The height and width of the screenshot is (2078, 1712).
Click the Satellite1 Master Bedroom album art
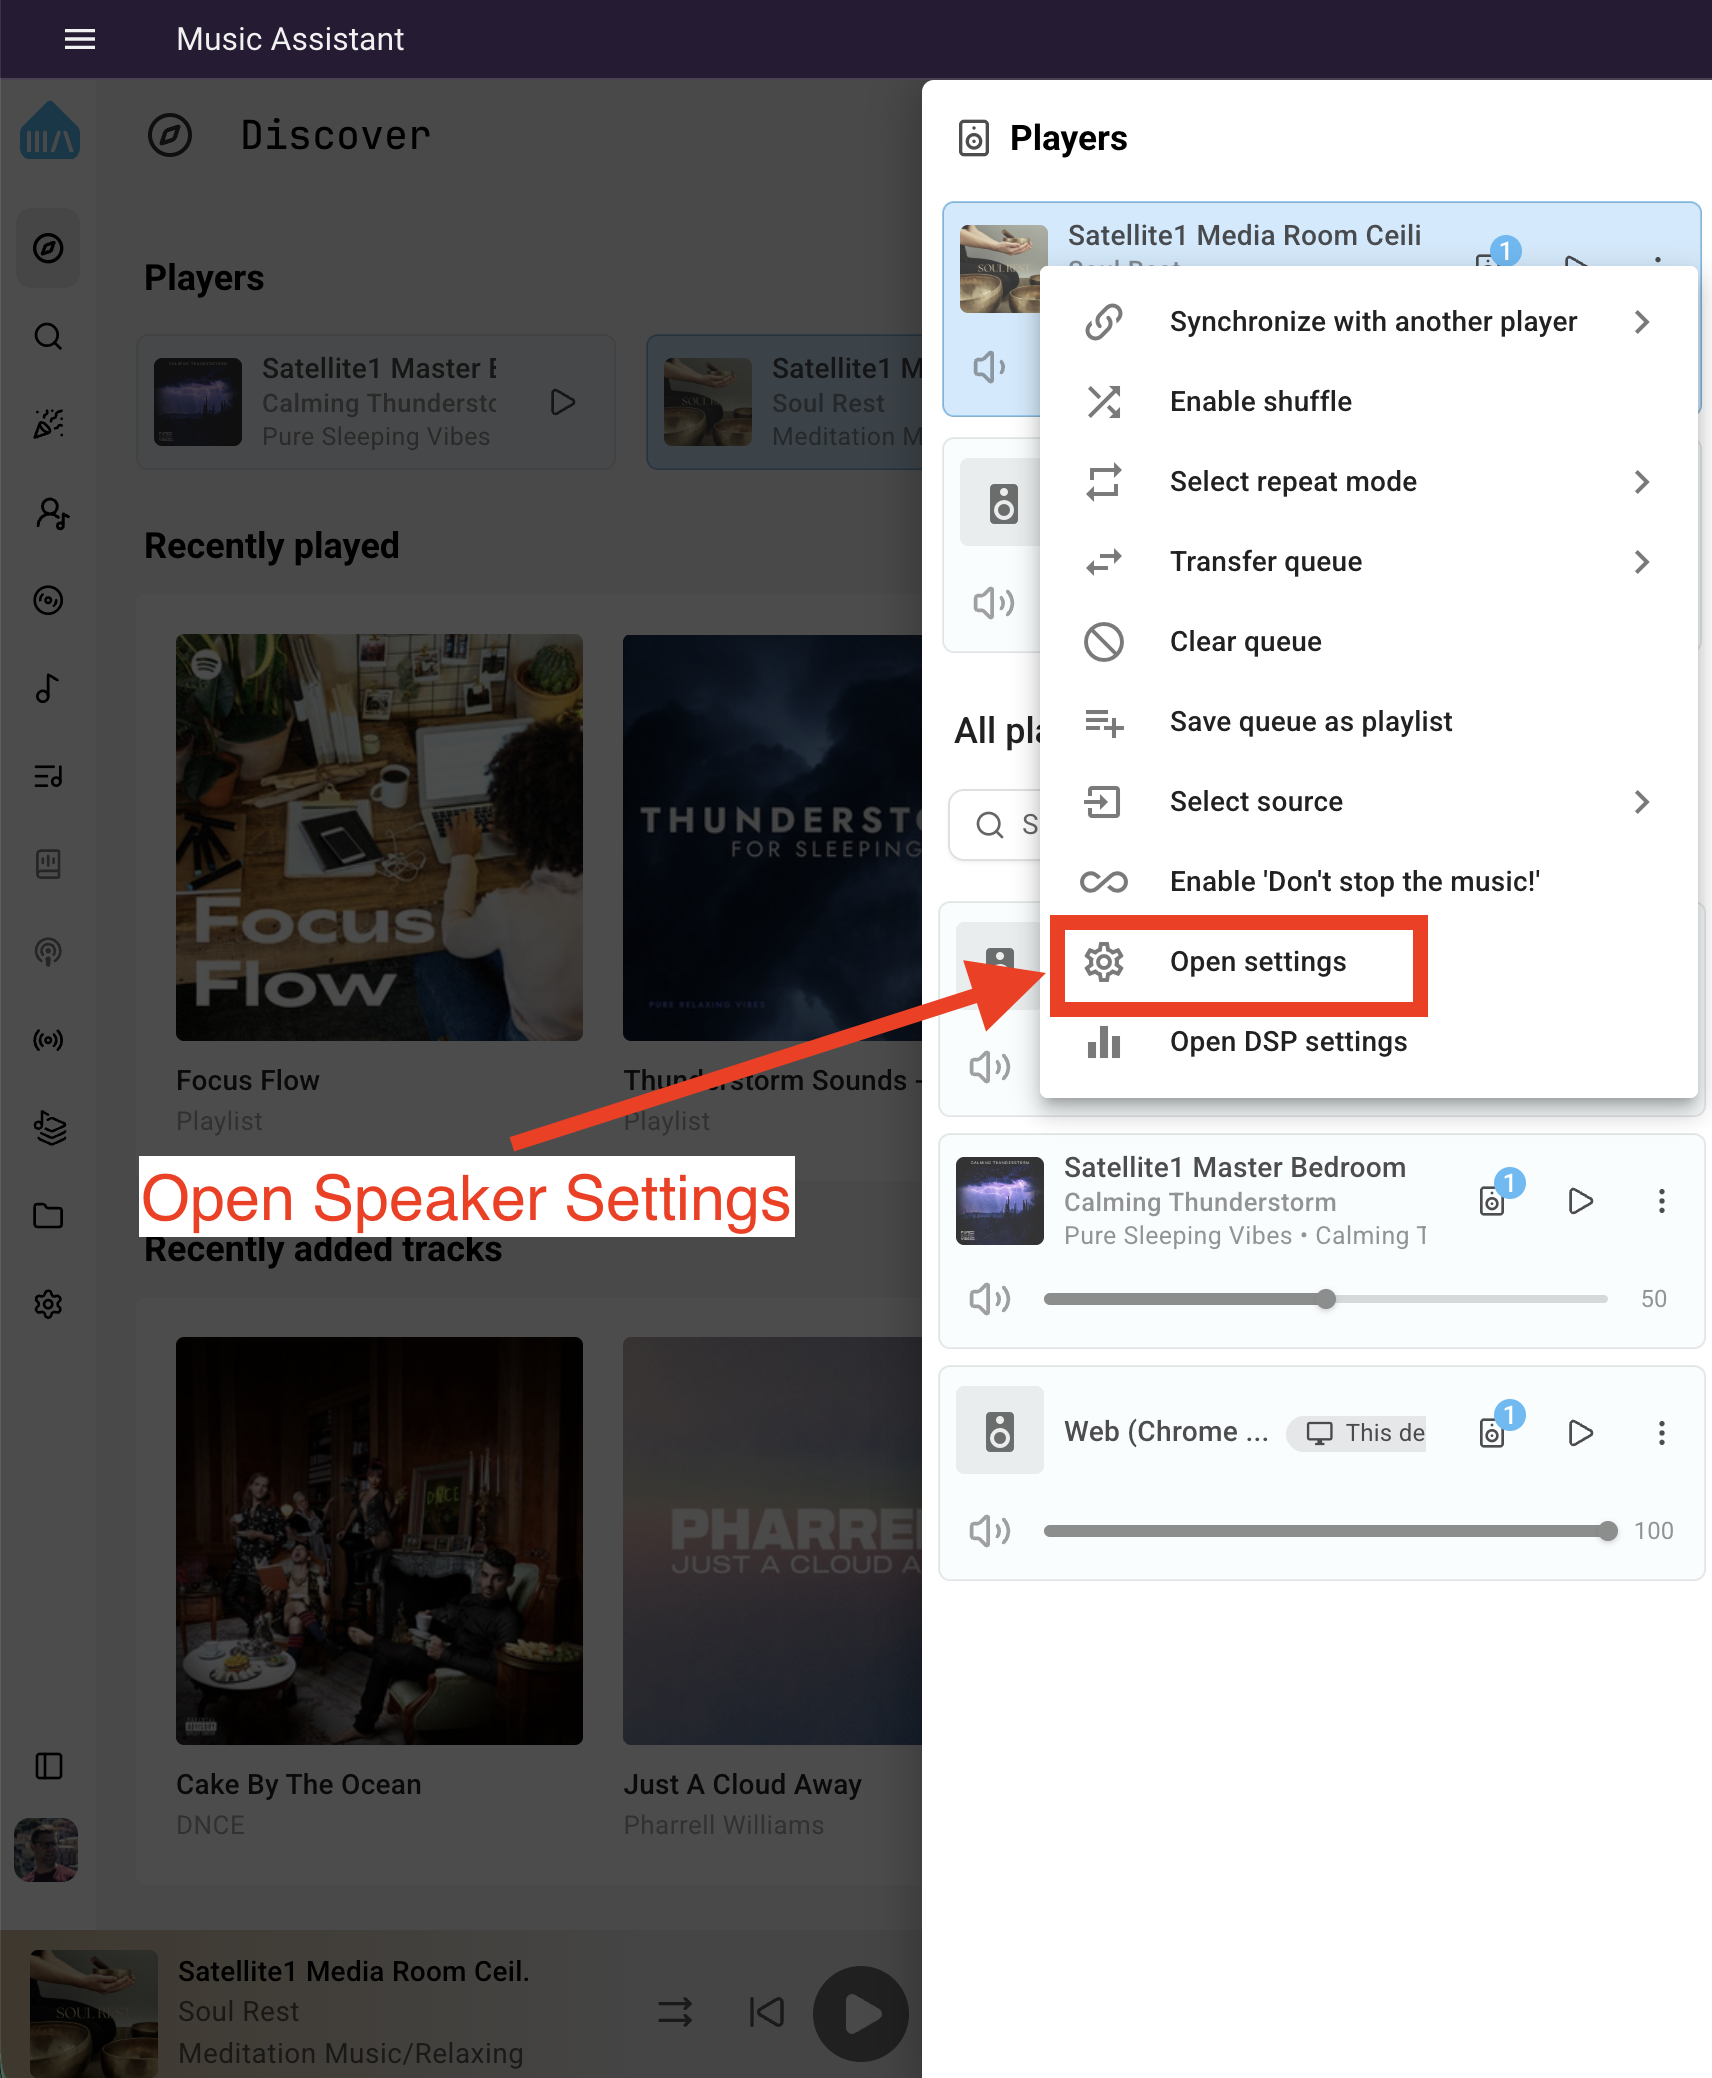1000,1201
